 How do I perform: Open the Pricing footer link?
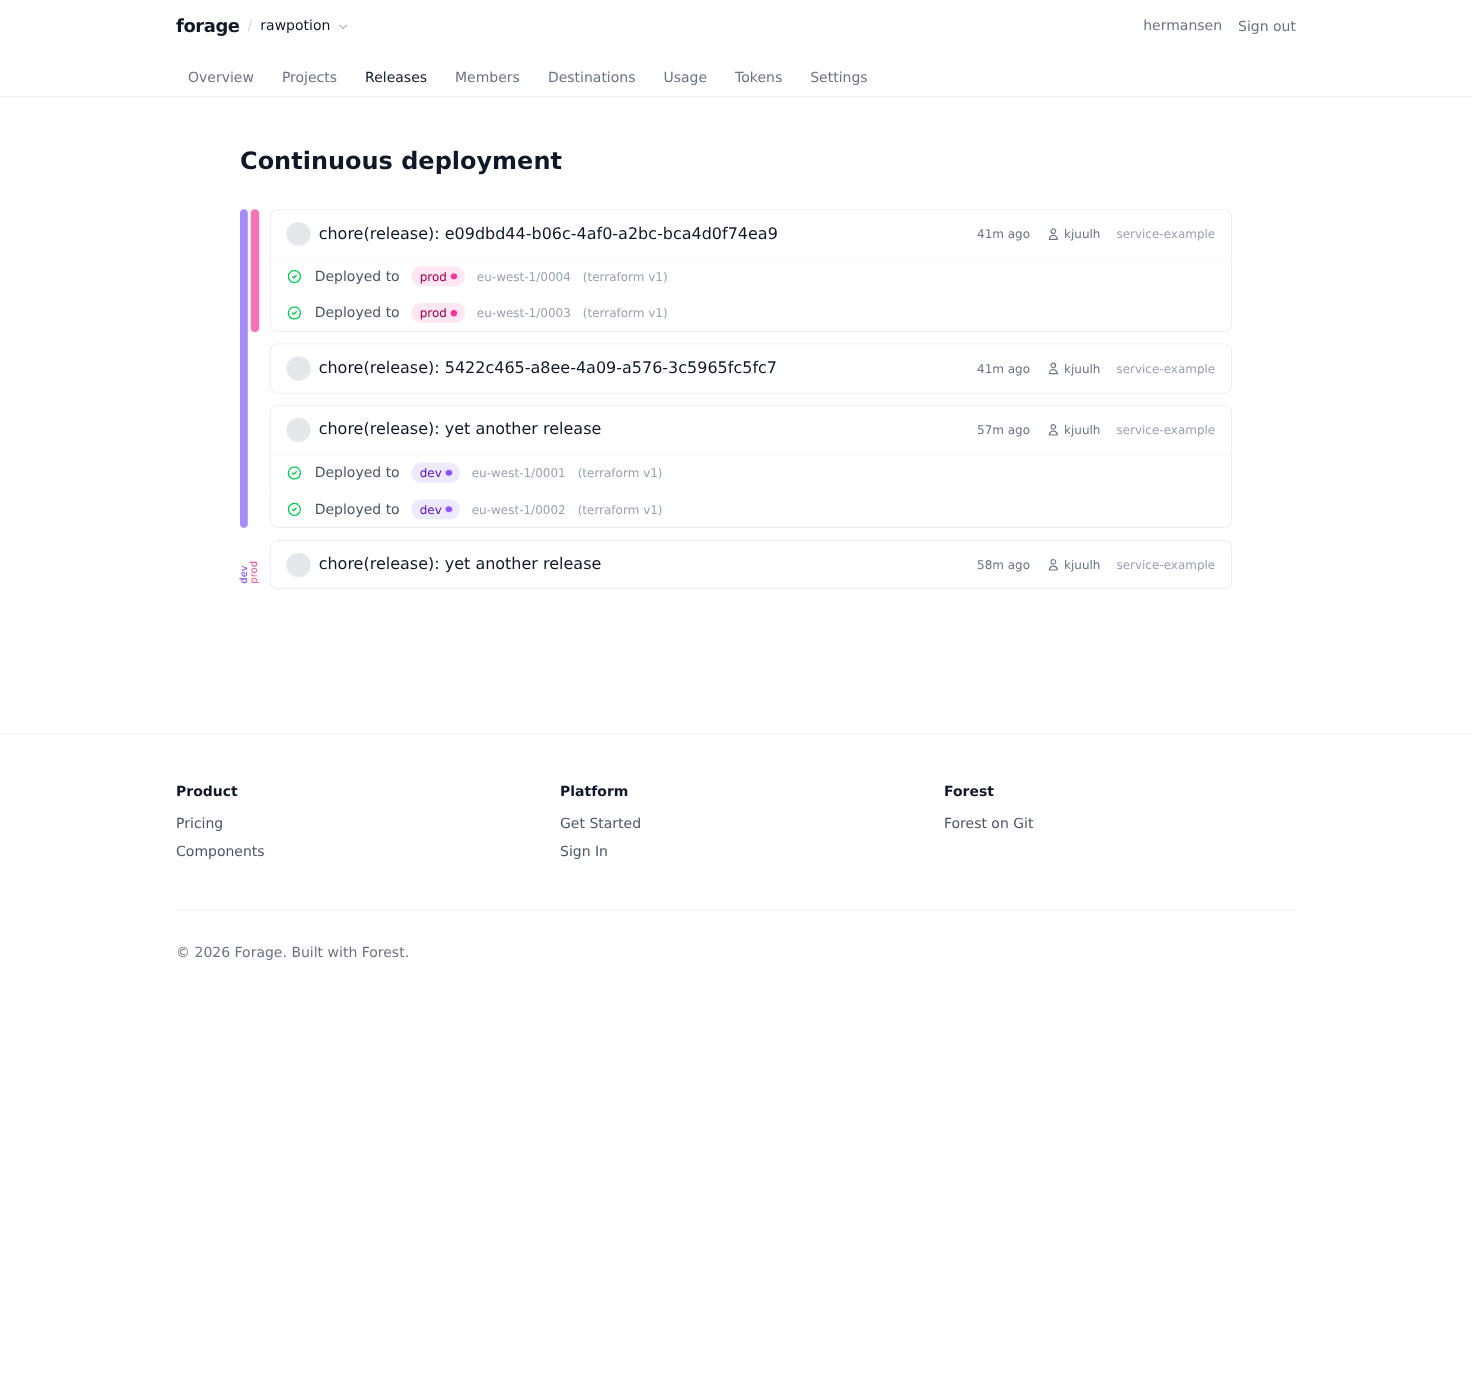tap(199, 823)
